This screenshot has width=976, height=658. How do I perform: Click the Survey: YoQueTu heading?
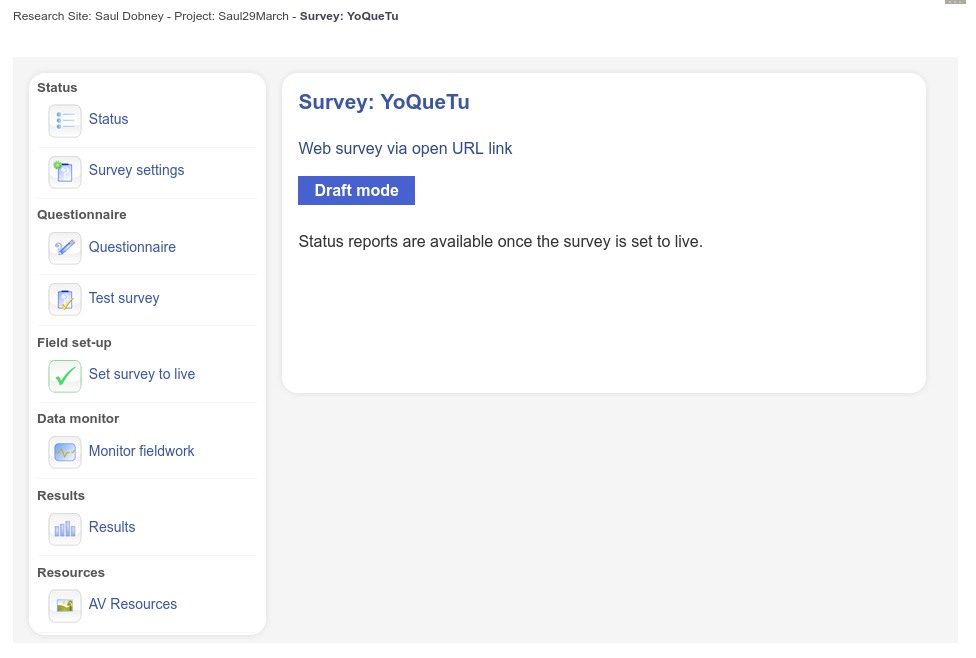(384, 102)
